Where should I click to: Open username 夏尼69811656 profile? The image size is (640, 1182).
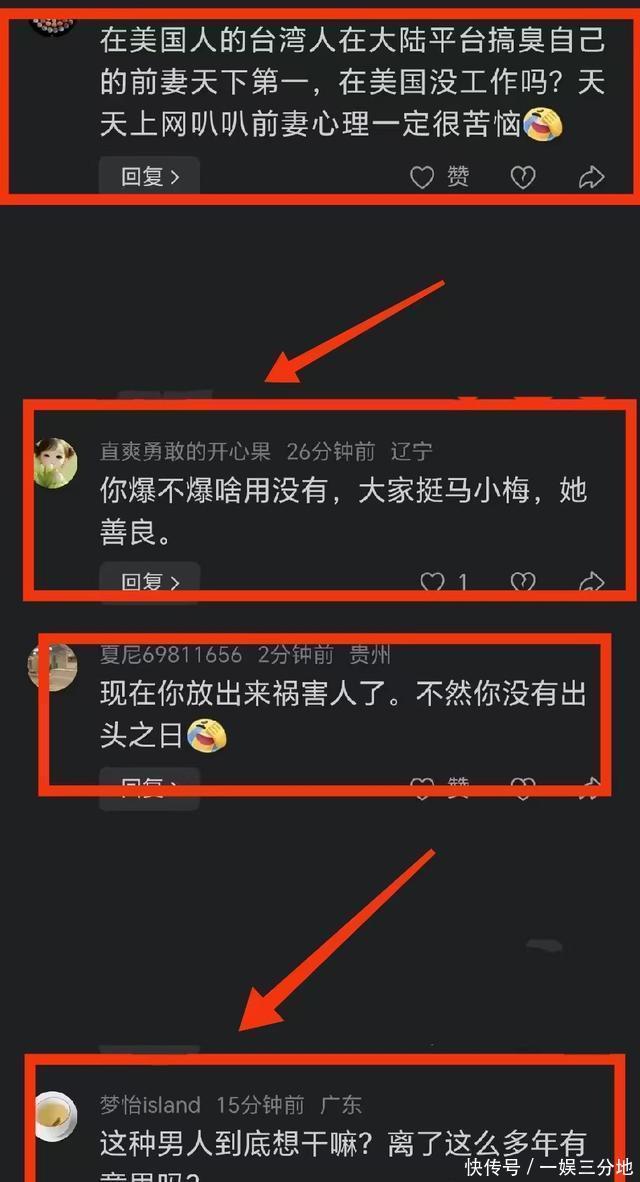pos(170,654)
